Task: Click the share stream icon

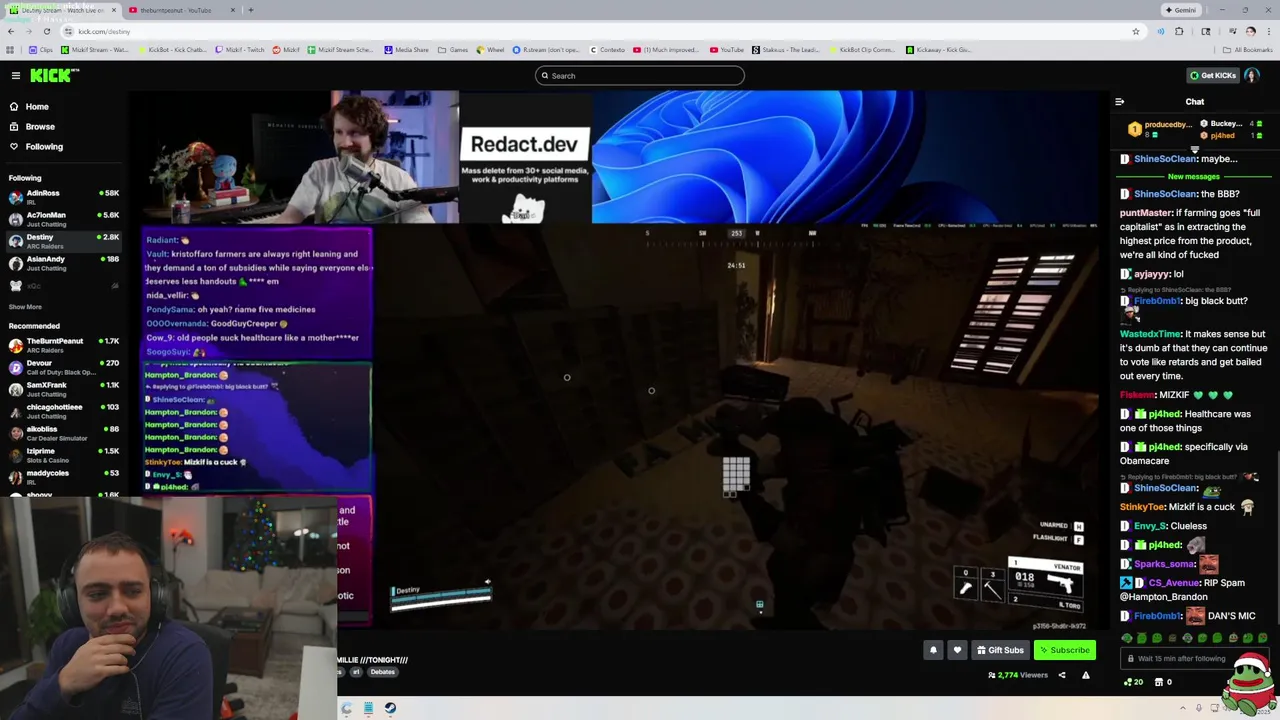Action: pos(1062,675)
